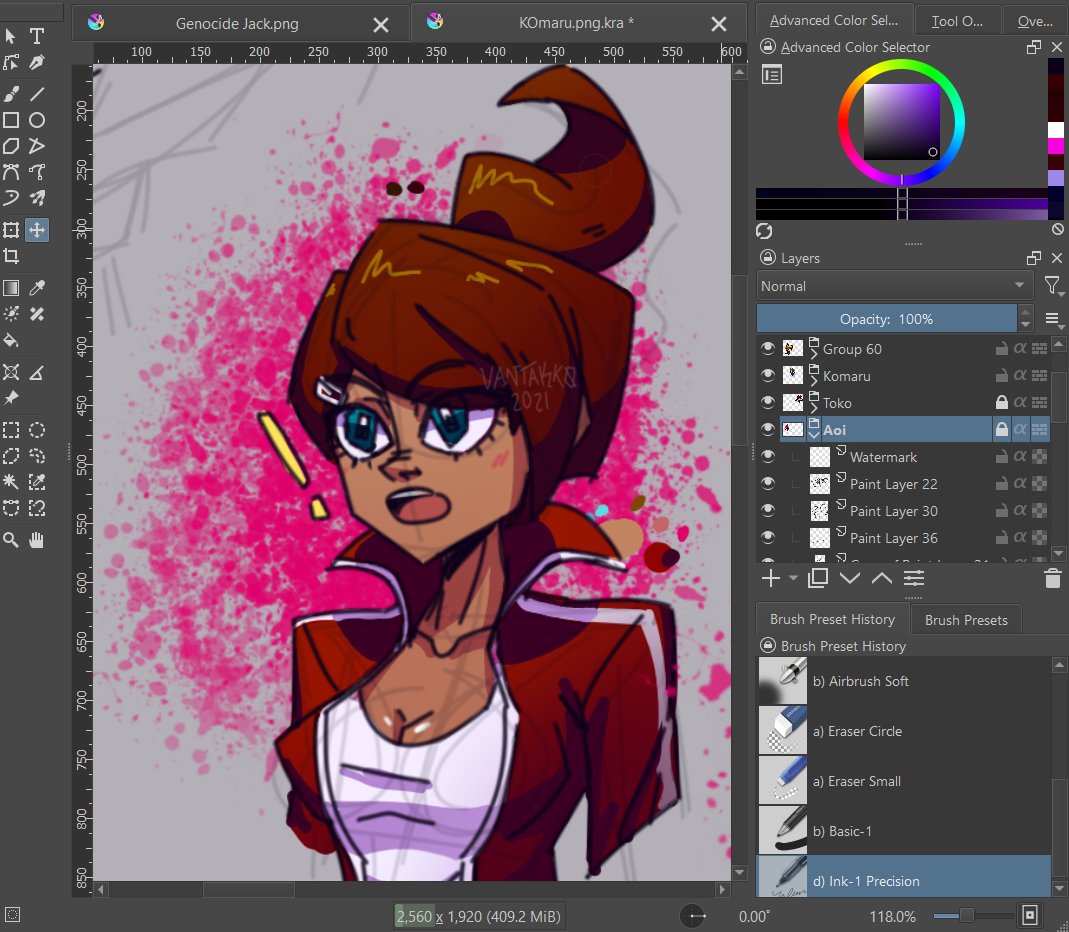
Task: Open the Brush Preset History tab
Action: [x=832, y=619]
